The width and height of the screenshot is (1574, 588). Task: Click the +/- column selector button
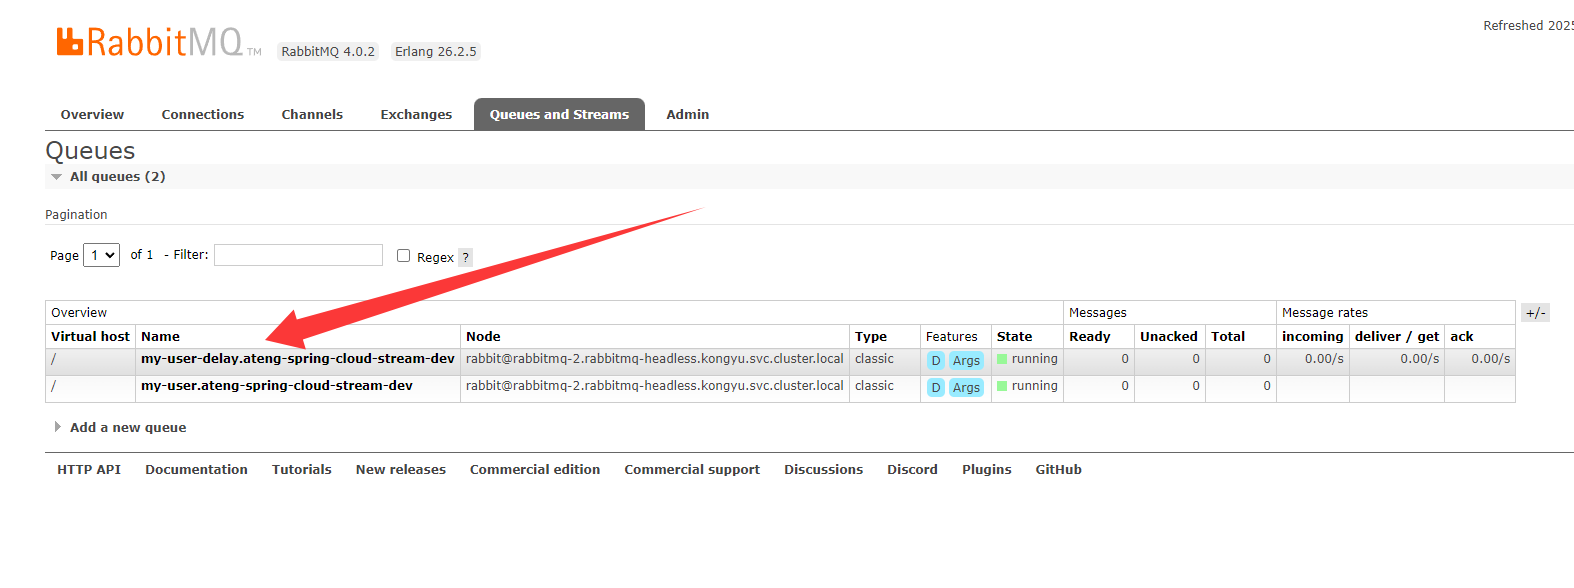point(1535,313)
